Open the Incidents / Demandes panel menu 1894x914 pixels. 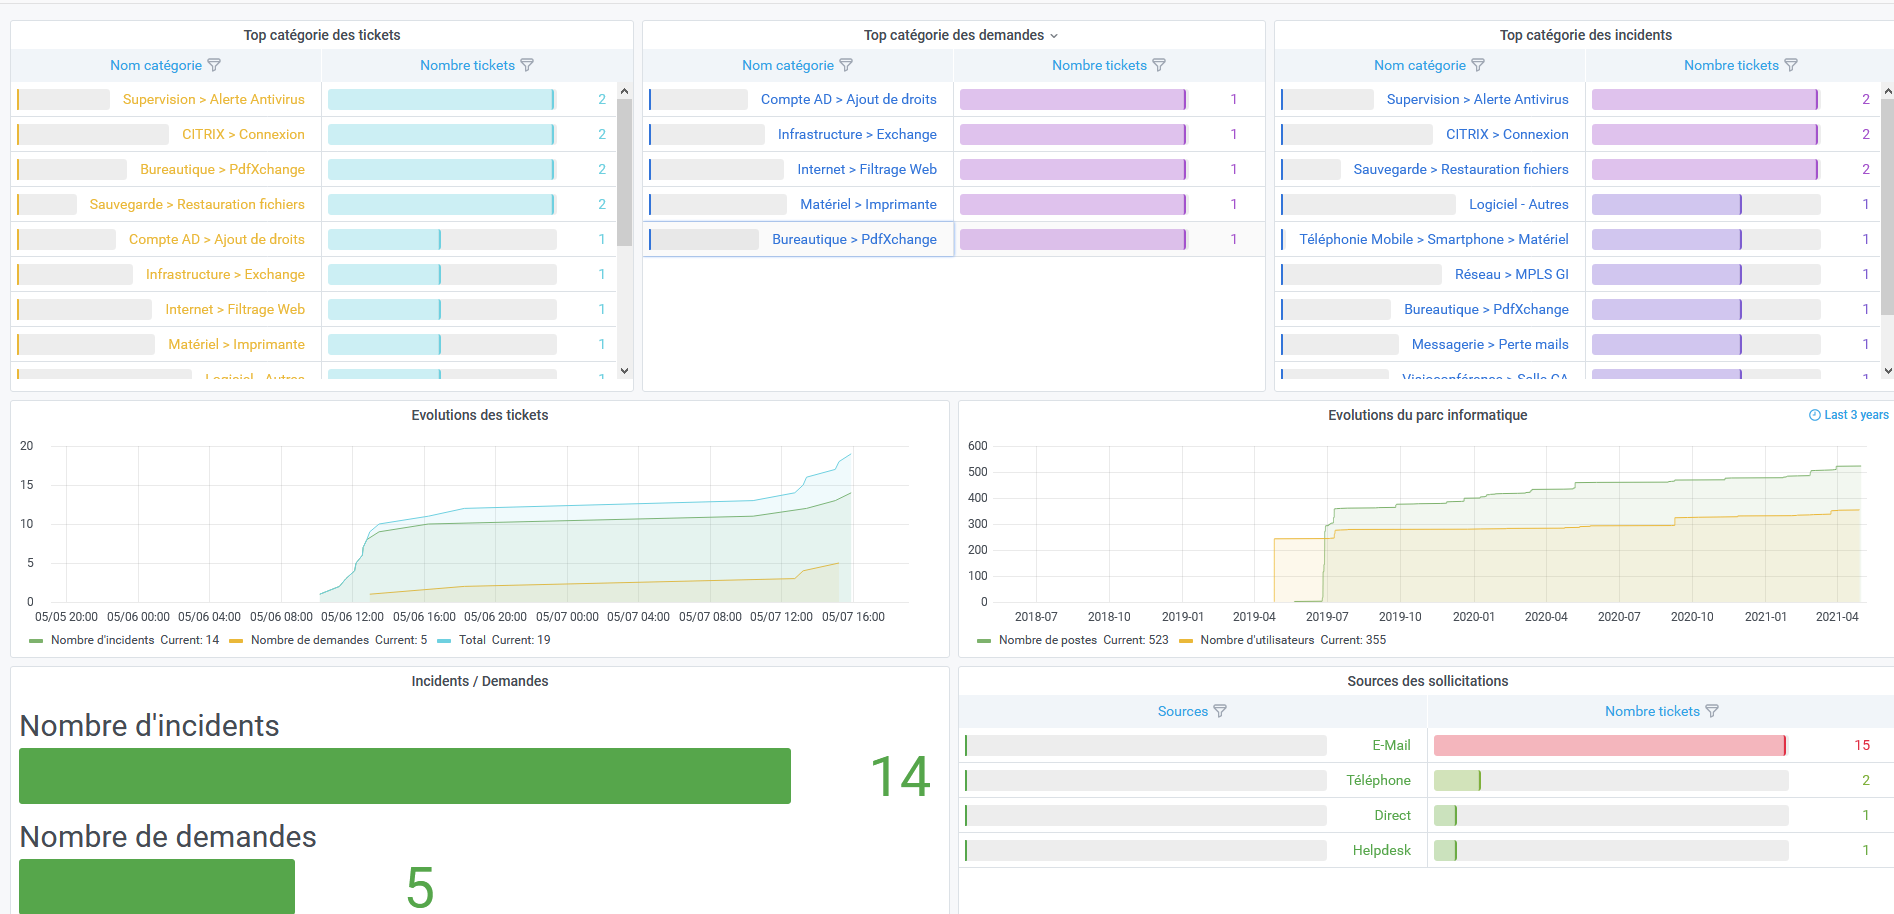(x=480, y=681)
